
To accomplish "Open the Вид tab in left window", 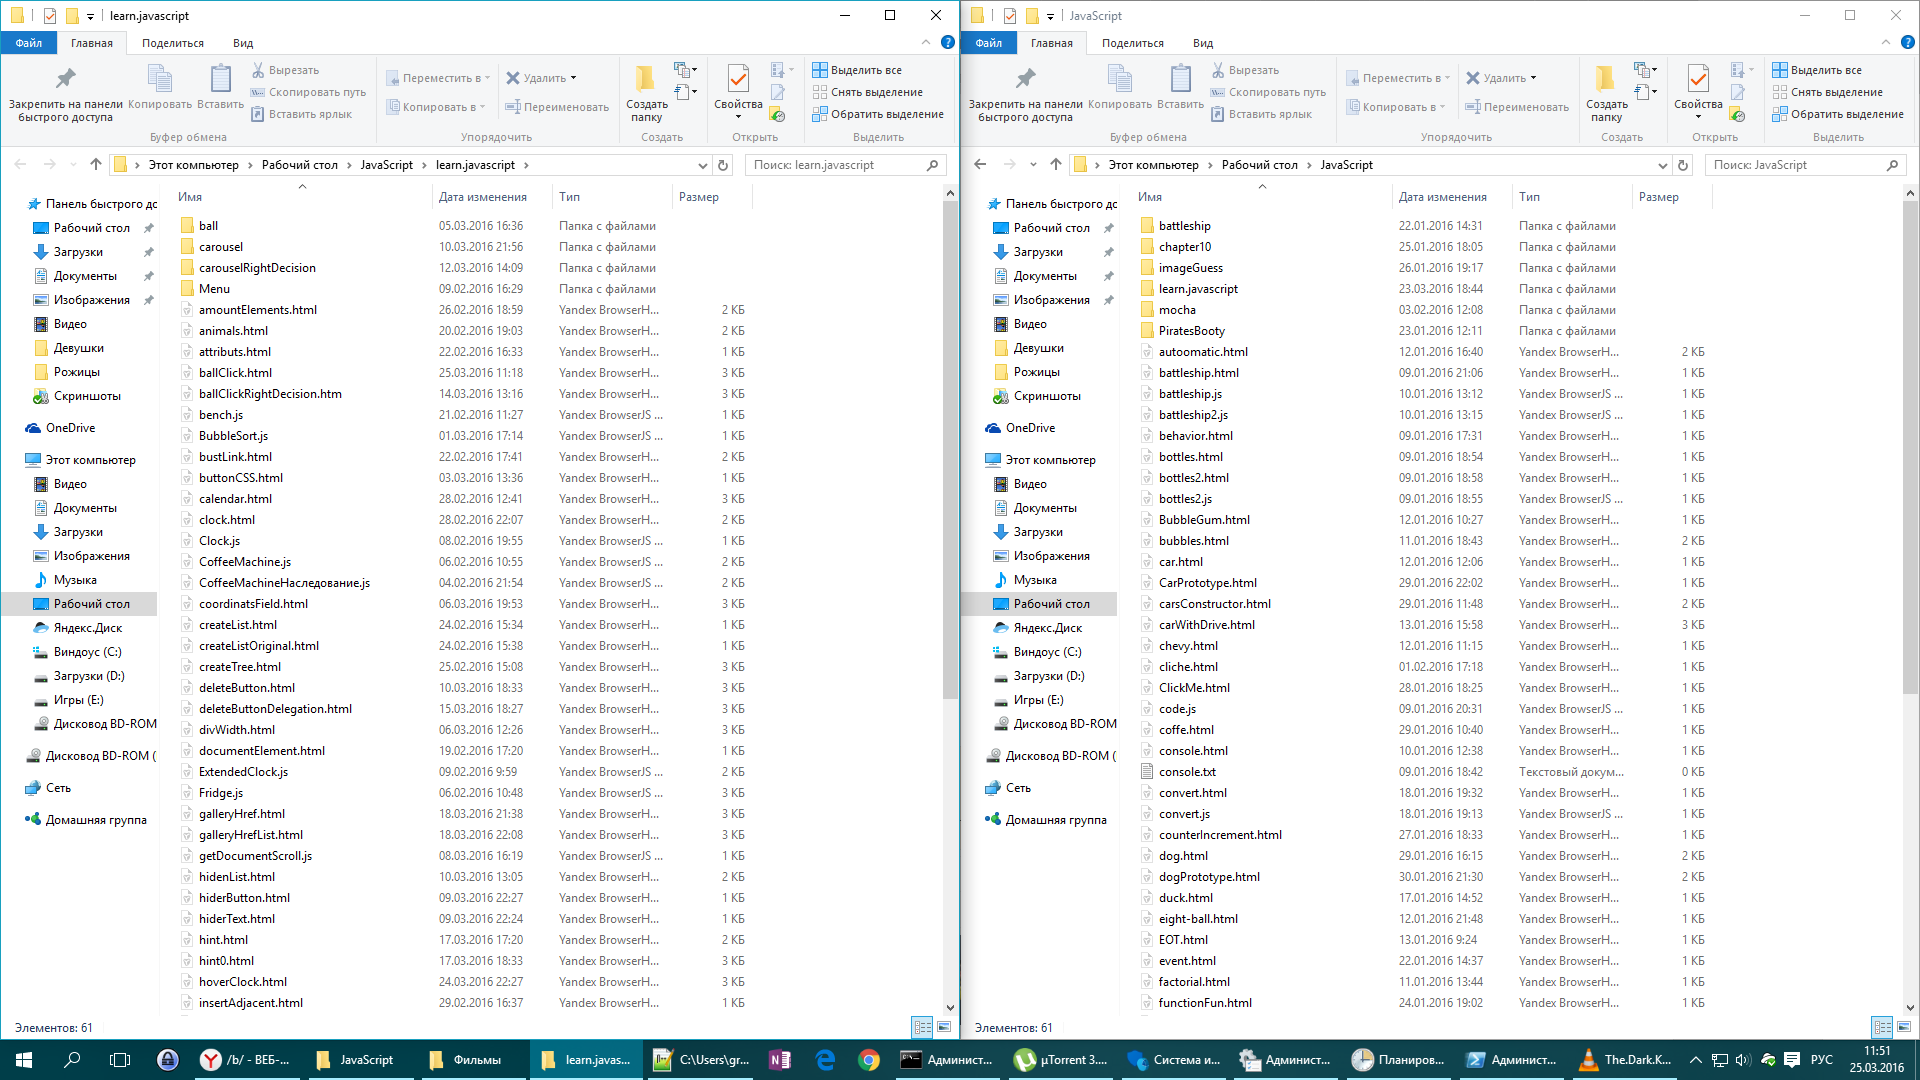I will coord(243,43).
